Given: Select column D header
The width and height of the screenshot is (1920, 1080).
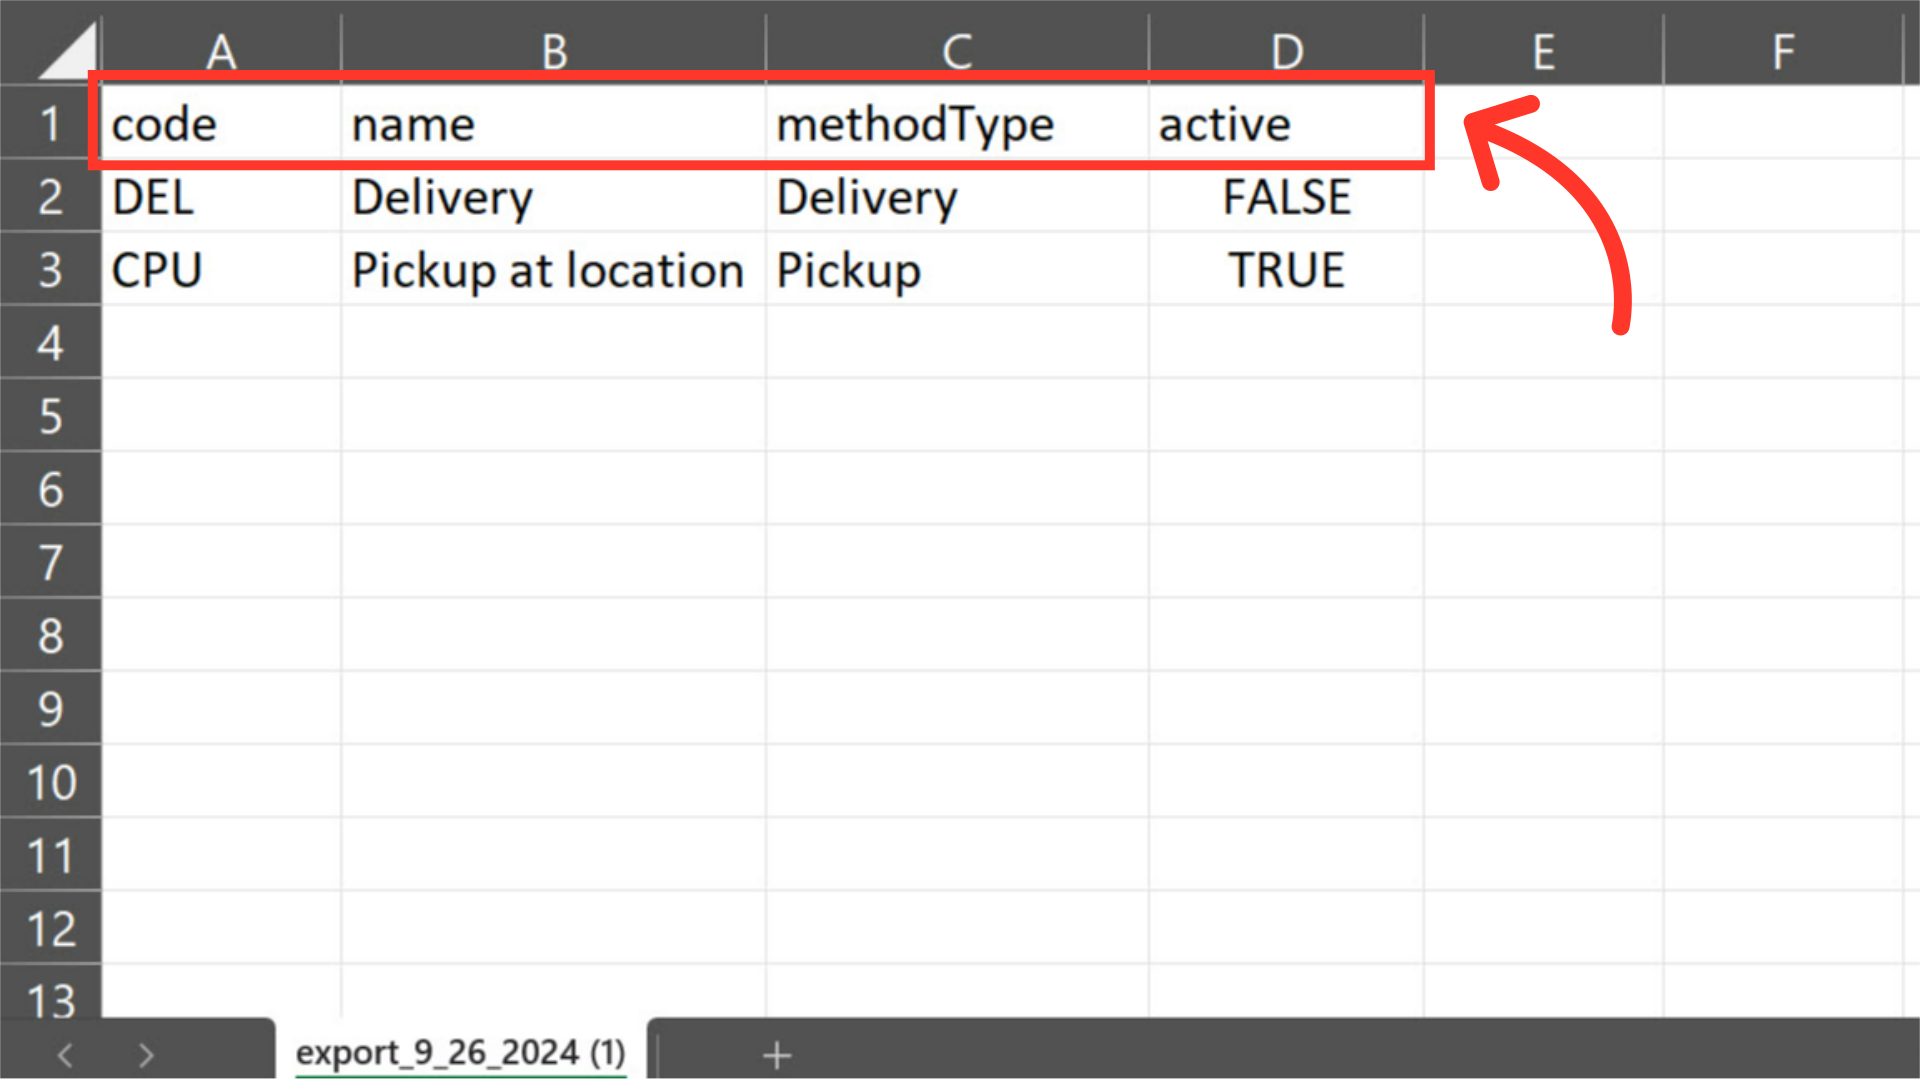Looking at the screenshot, I should pos(1286,50).
